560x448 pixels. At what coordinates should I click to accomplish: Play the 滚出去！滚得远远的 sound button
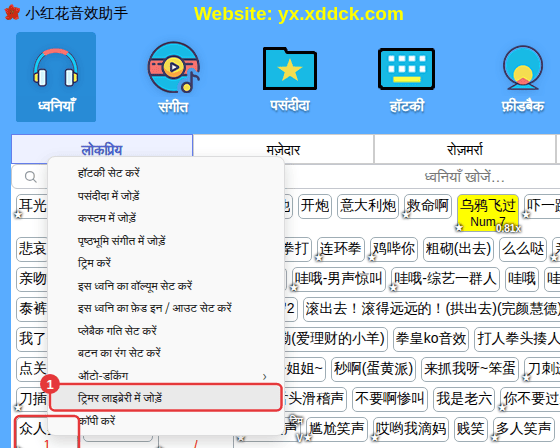pyautogui.click(x=431, y=309)
